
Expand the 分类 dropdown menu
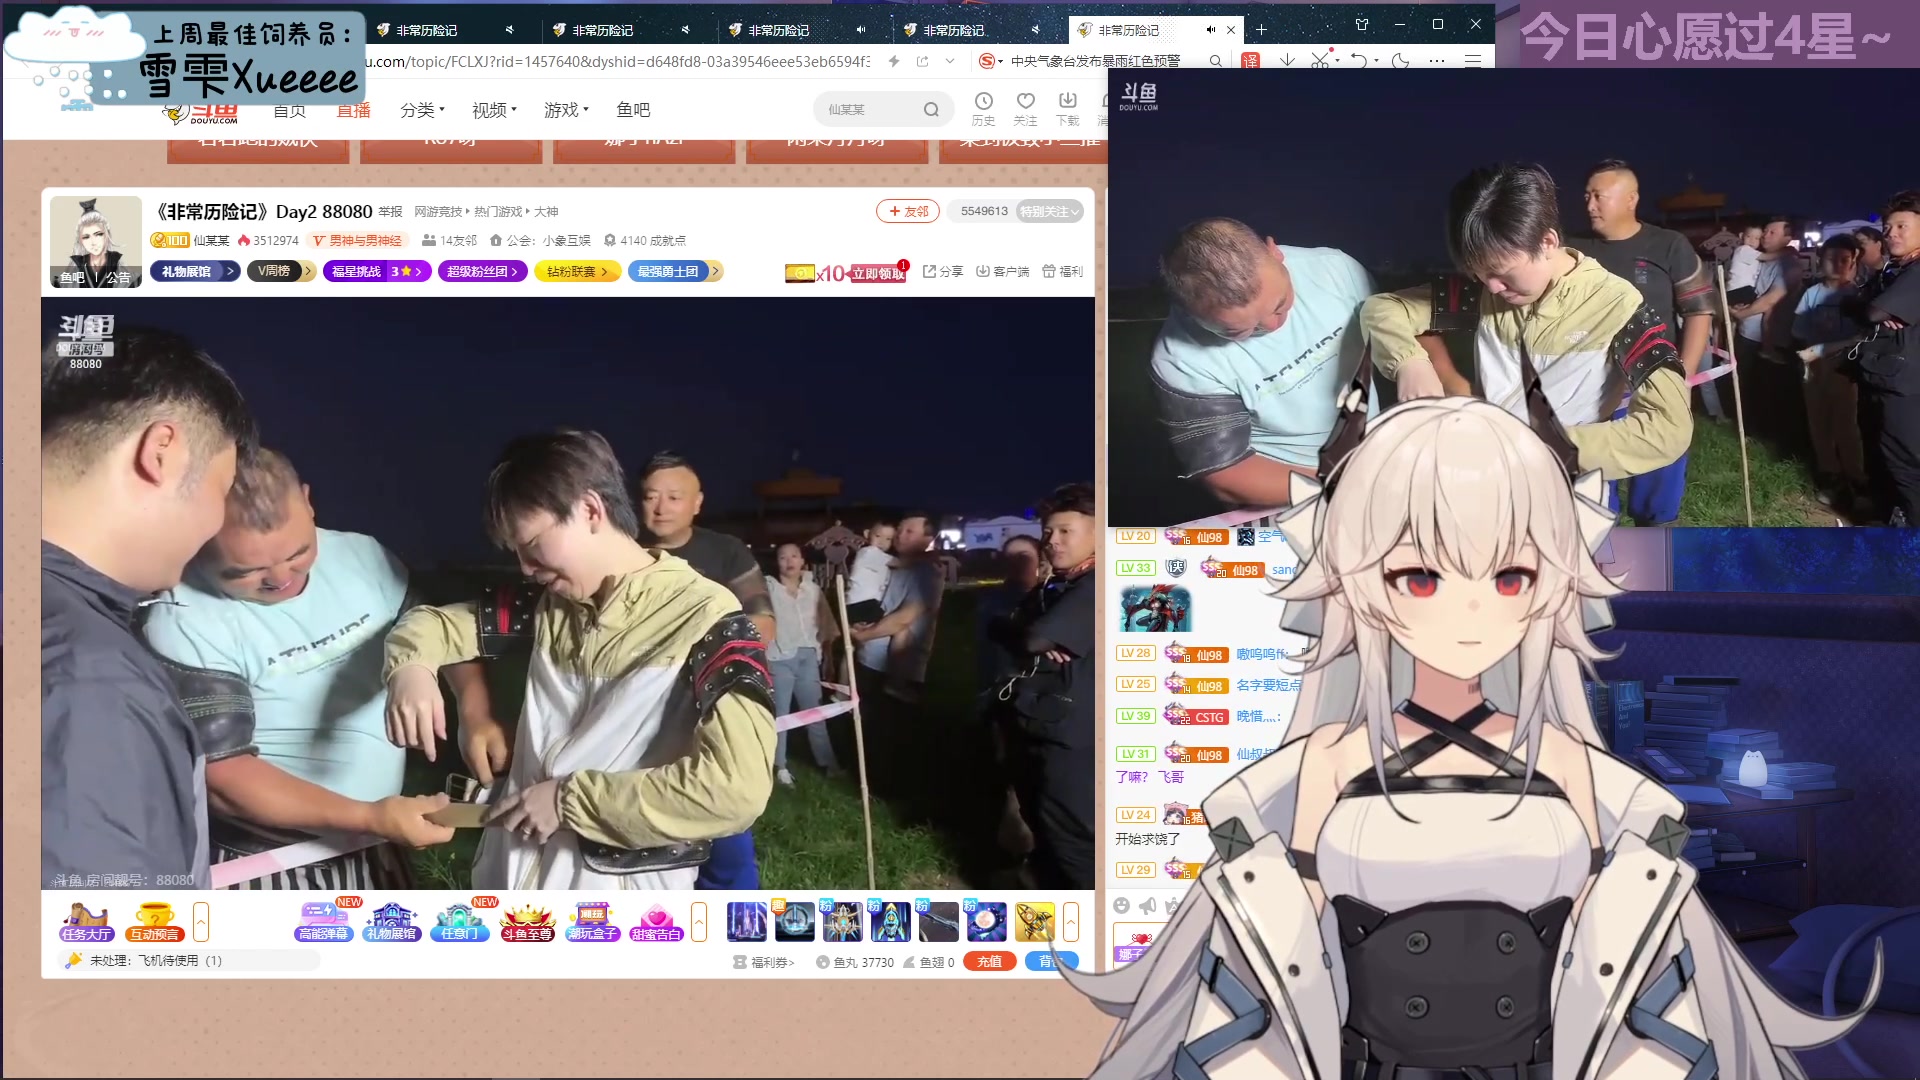click(422, 110)
